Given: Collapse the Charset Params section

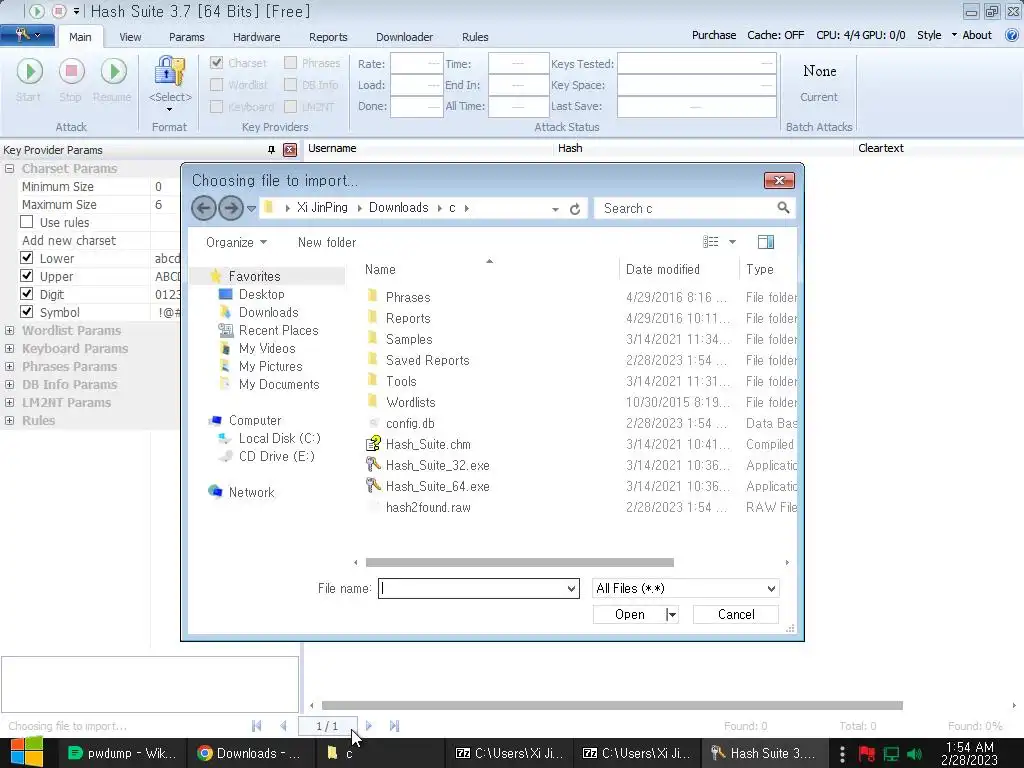Looking at the screenshot, I should point(9,168).
